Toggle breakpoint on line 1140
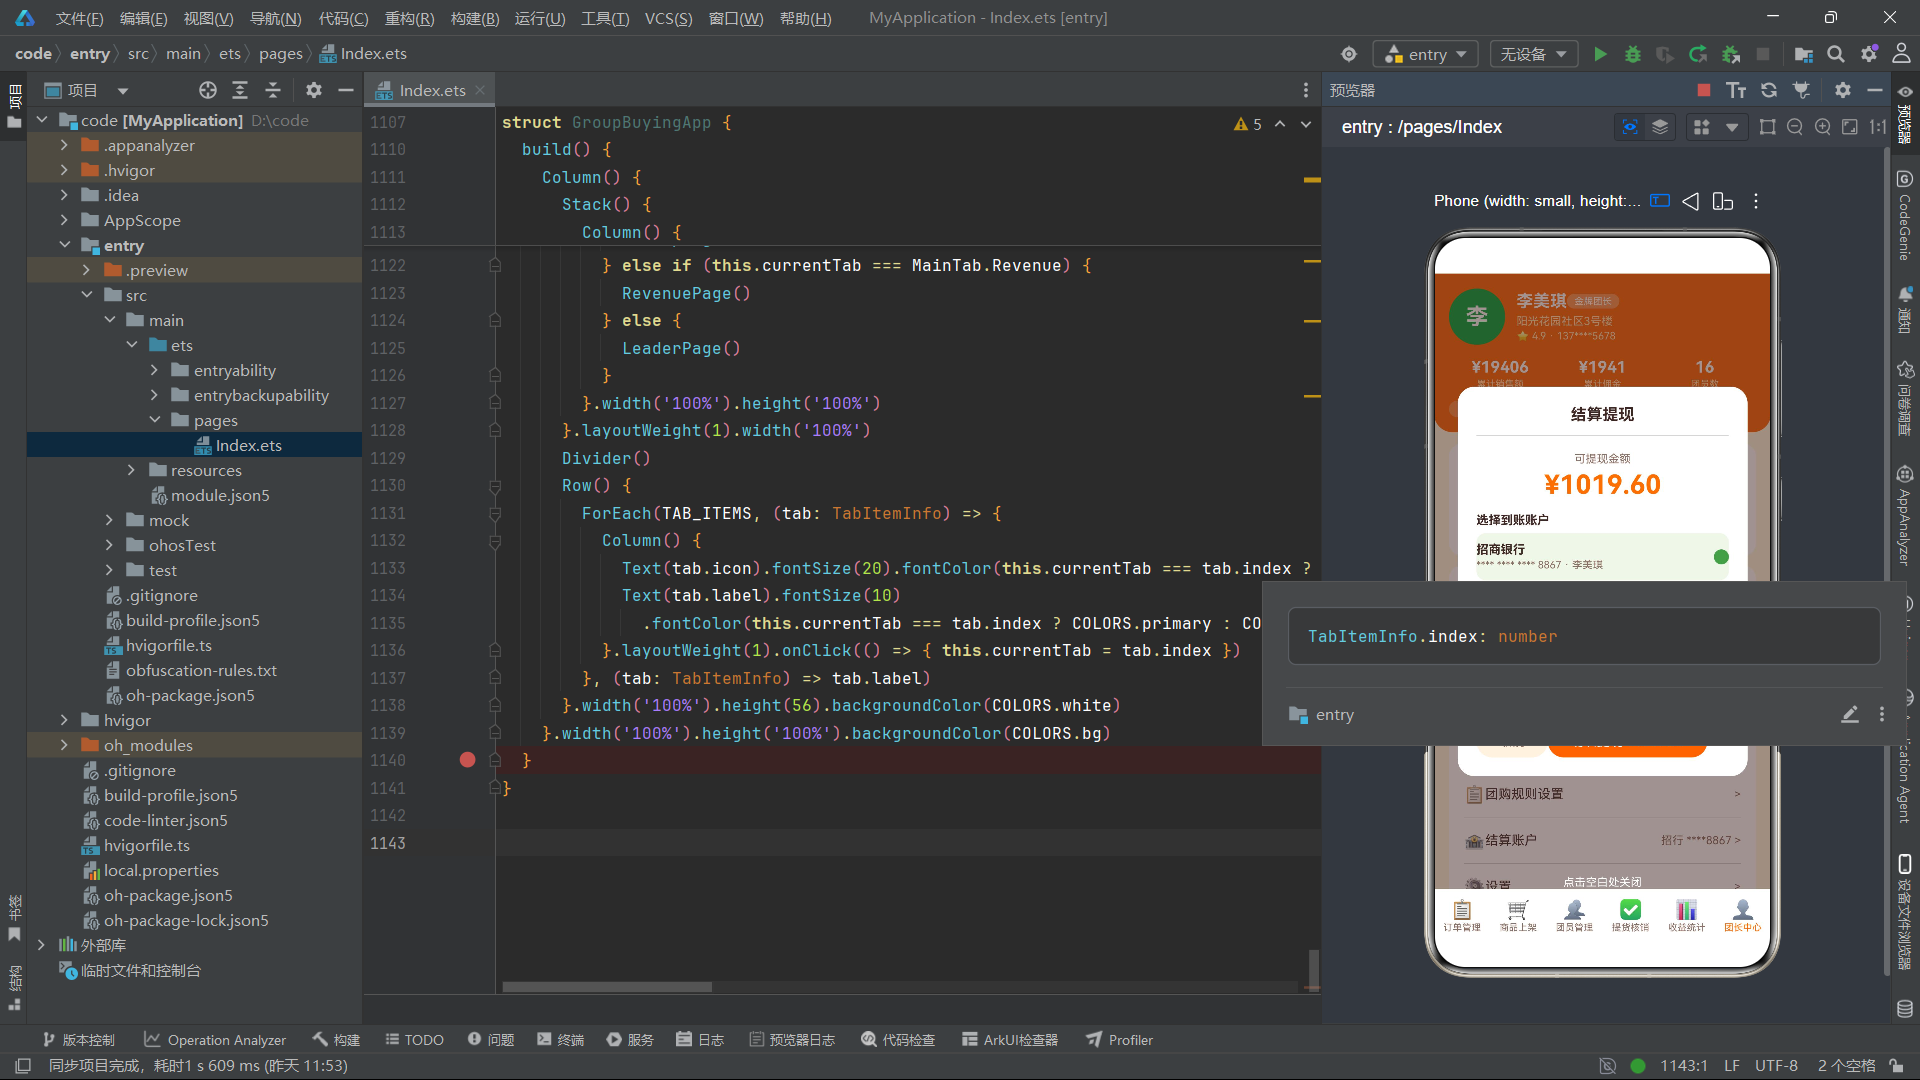 tap(467, 760)
